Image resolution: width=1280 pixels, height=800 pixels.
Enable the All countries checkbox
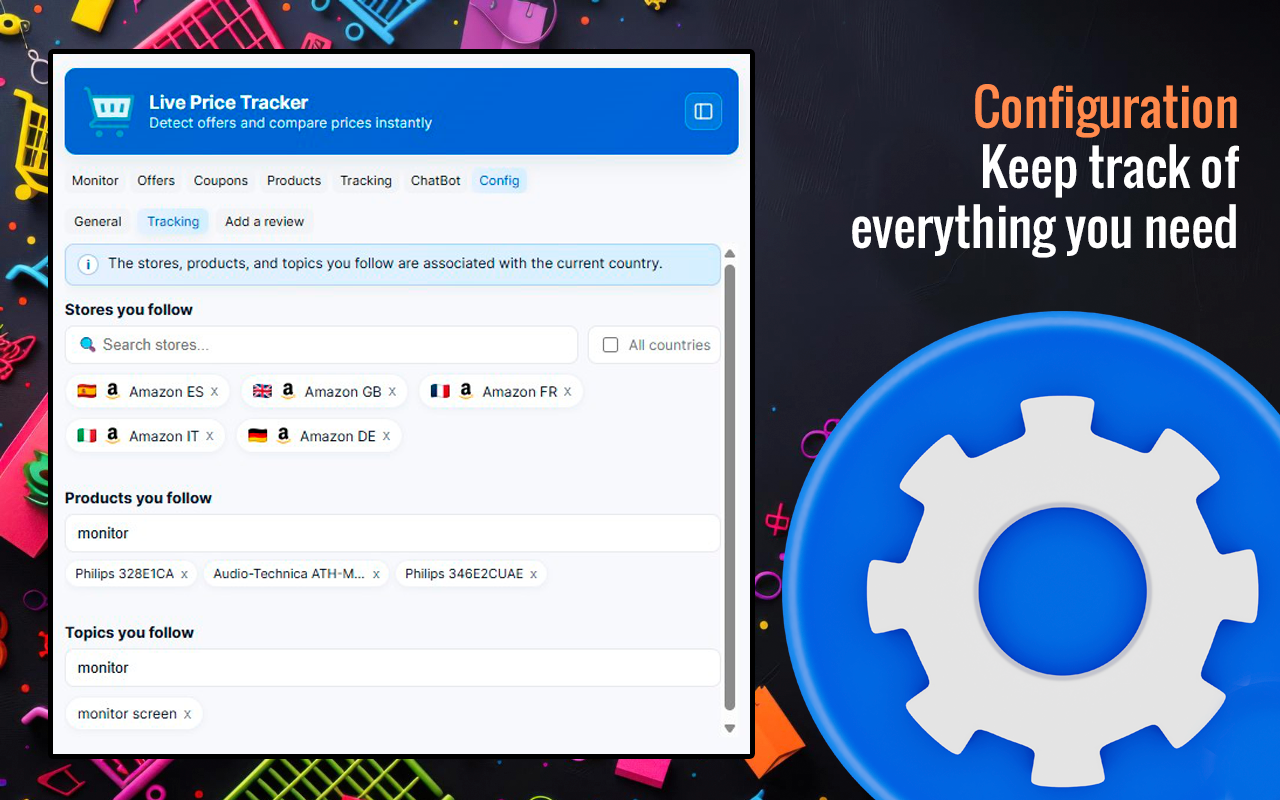click(610, 344)
